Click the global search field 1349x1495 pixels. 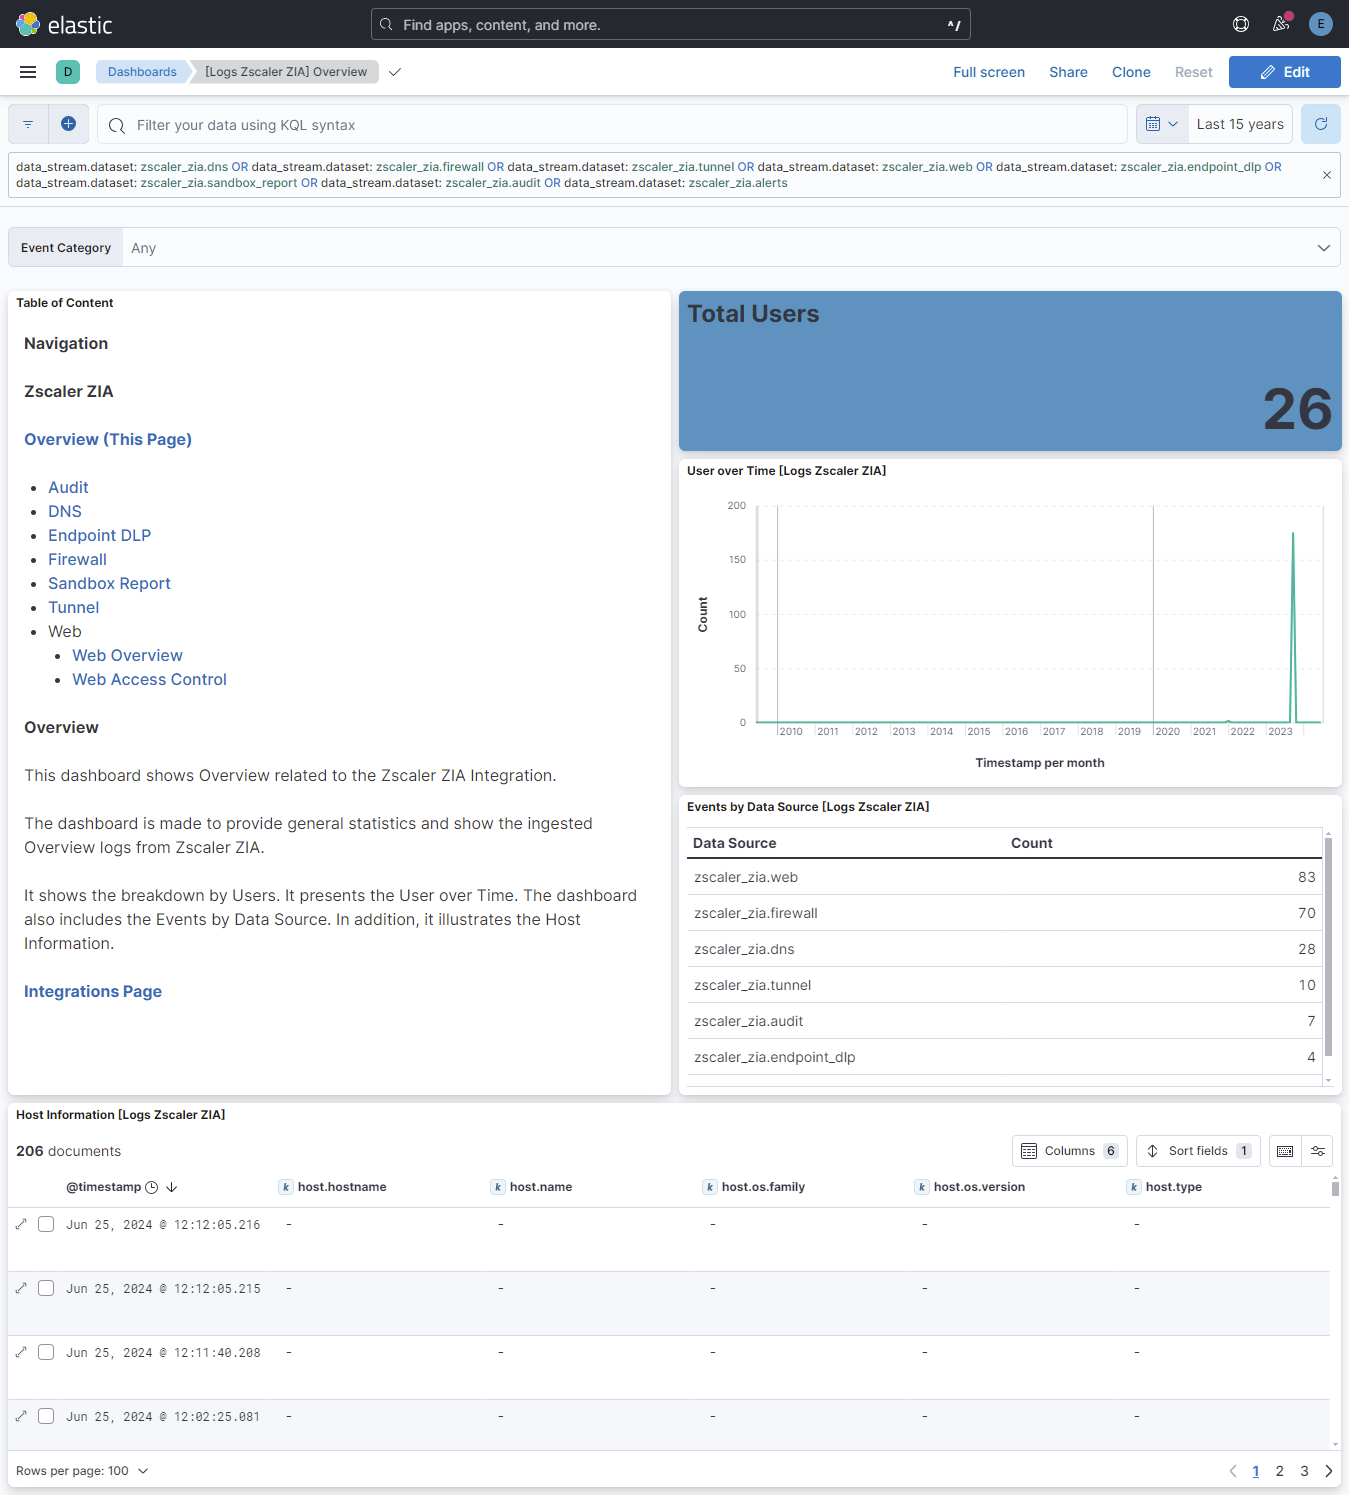tap(670, 24)
